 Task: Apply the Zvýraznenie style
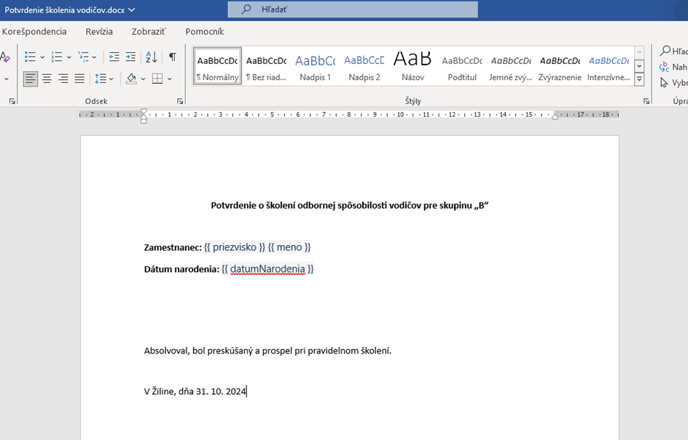tap(560, 66)
